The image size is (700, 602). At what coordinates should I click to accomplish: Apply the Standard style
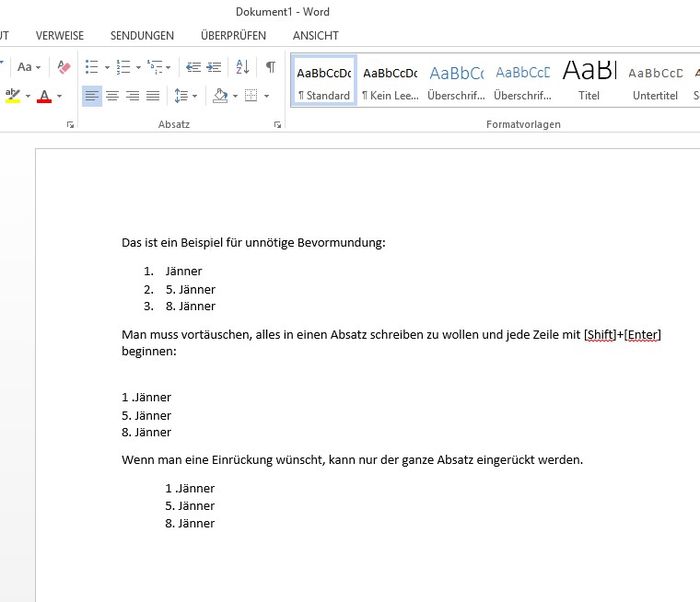coord(324,81)
